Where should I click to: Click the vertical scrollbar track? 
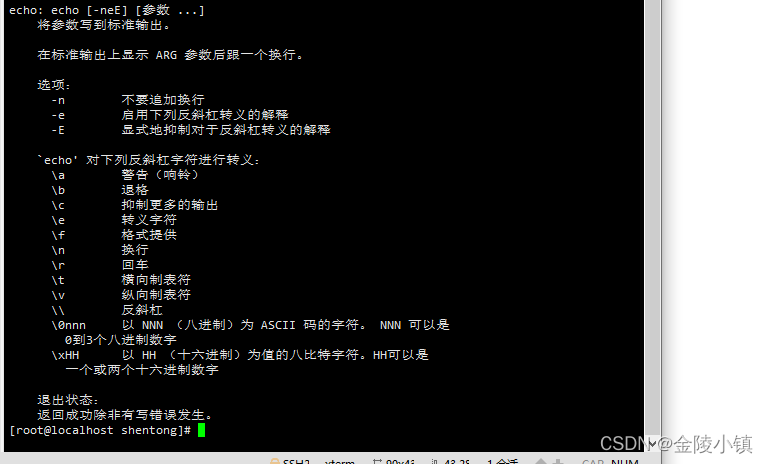[652, 216]
